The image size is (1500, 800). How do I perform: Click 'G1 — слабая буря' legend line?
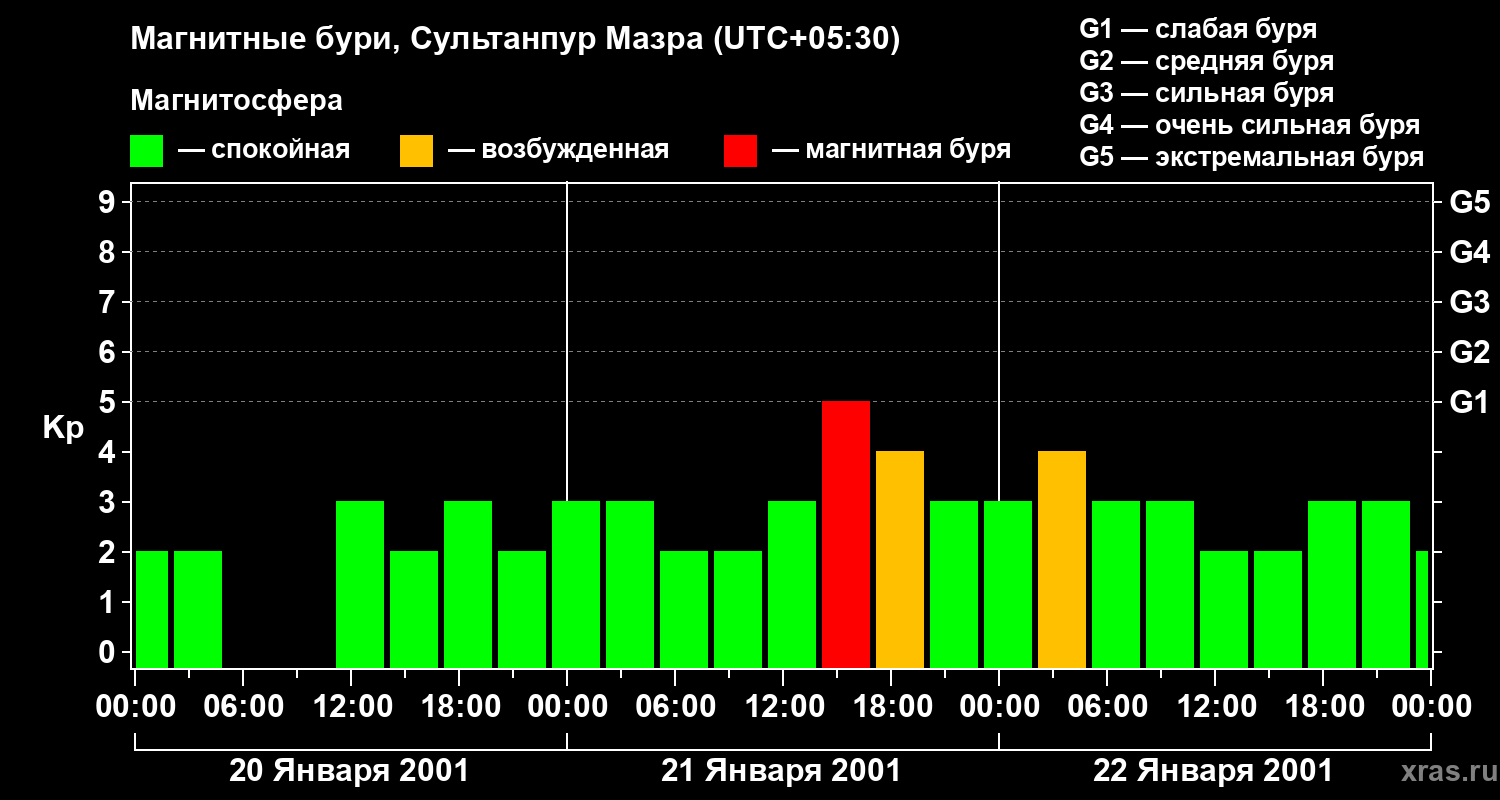1198,29
